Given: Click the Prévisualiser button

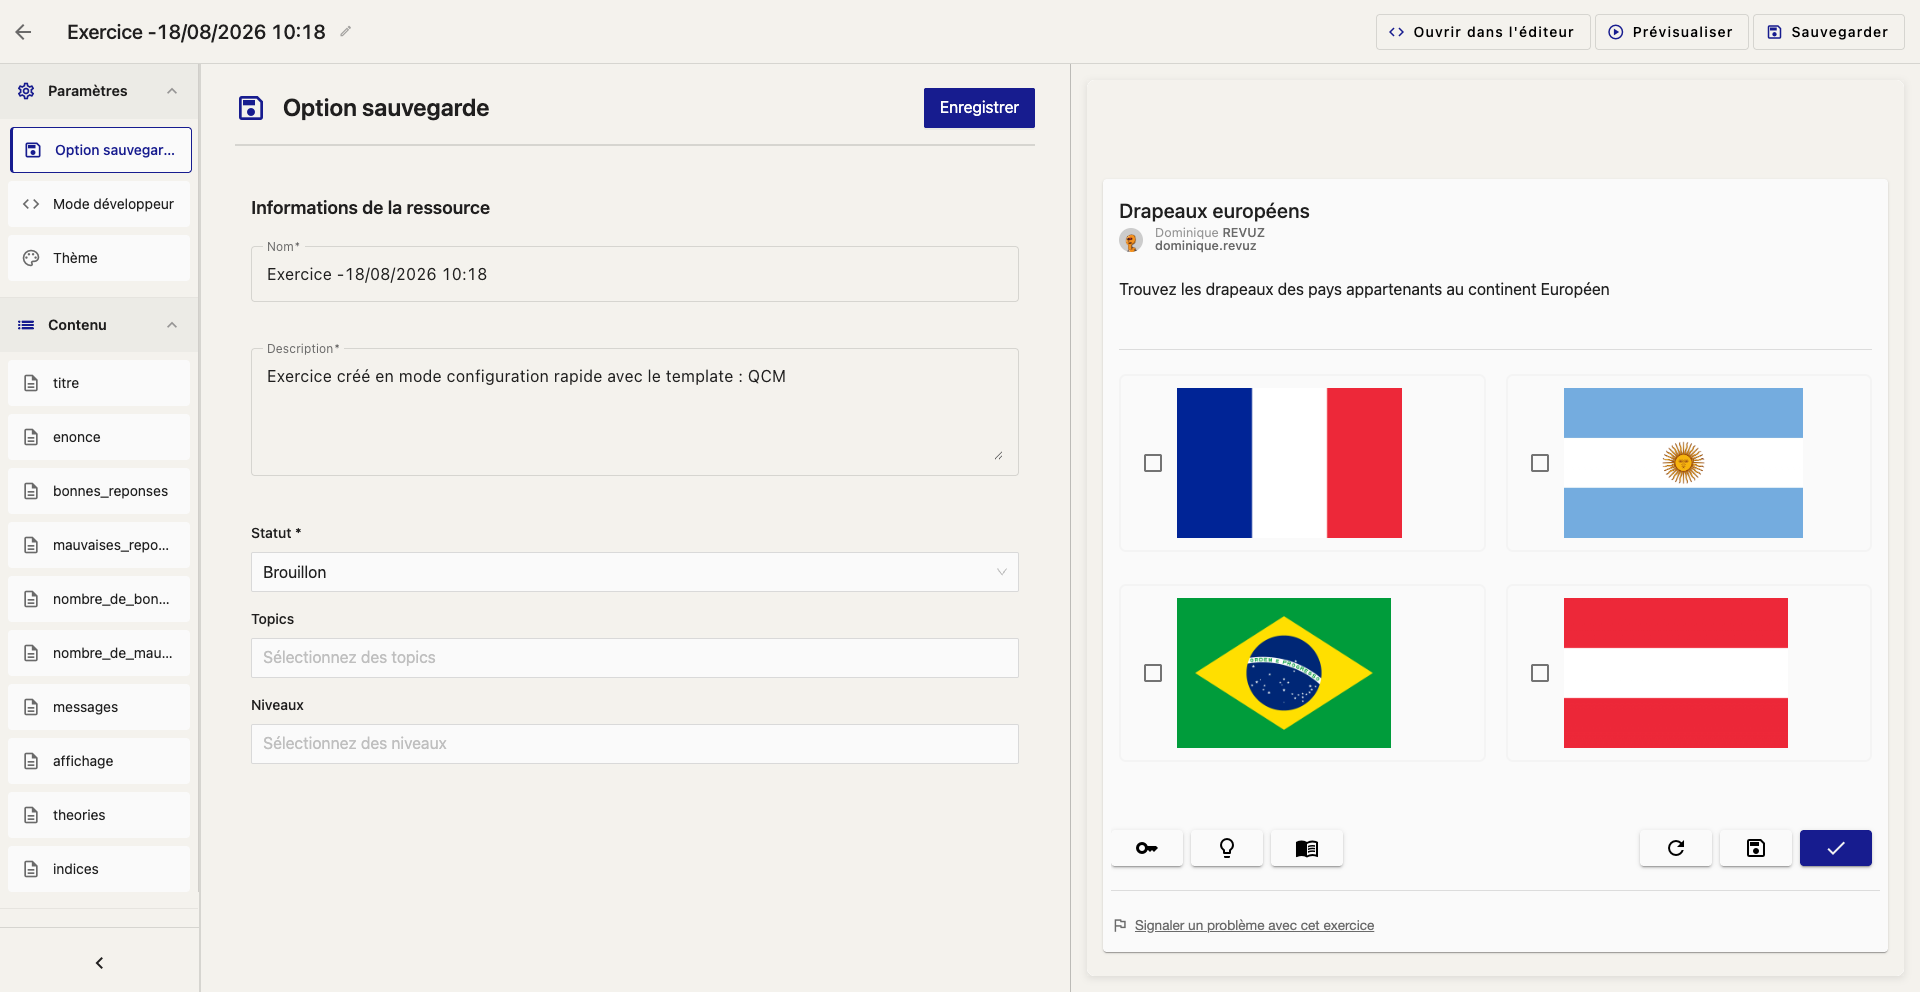Looking at the screenshot, I should [x=1670, y=32].
